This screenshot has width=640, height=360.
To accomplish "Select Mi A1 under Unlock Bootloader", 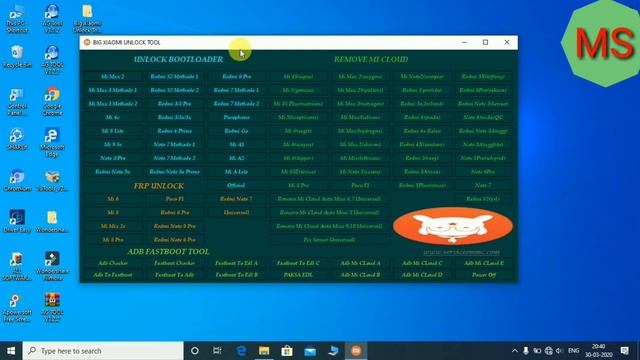I will 236,144.
